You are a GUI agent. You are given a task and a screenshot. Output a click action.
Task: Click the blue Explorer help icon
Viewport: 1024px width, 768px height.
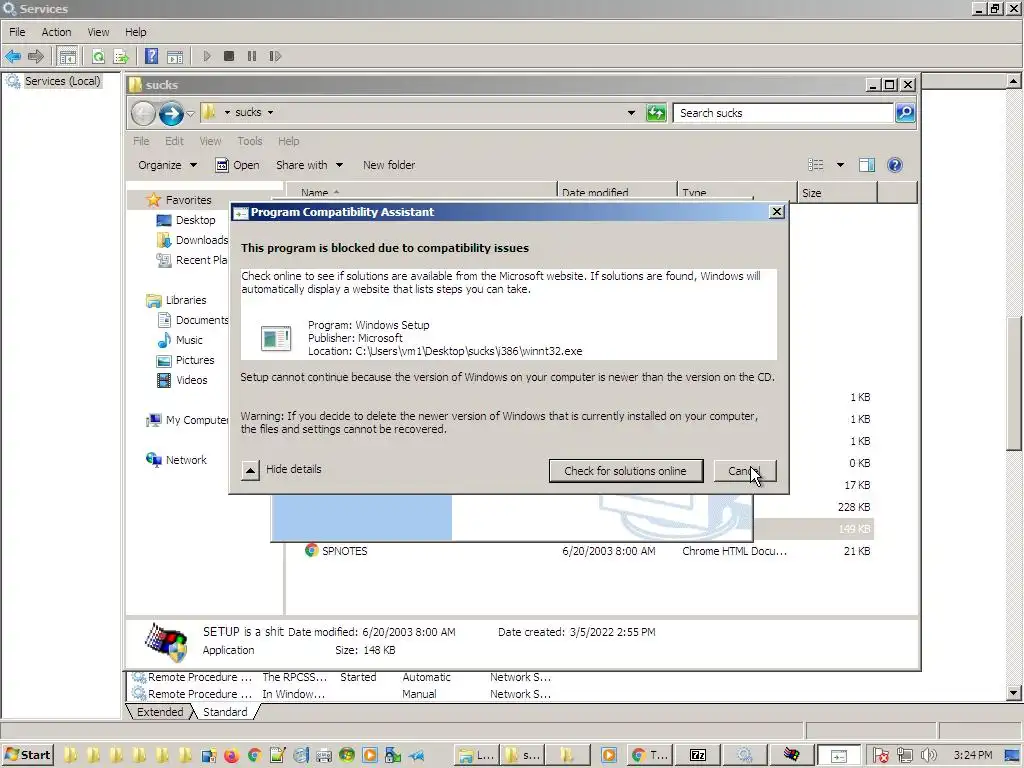click(x=895, y=165)
